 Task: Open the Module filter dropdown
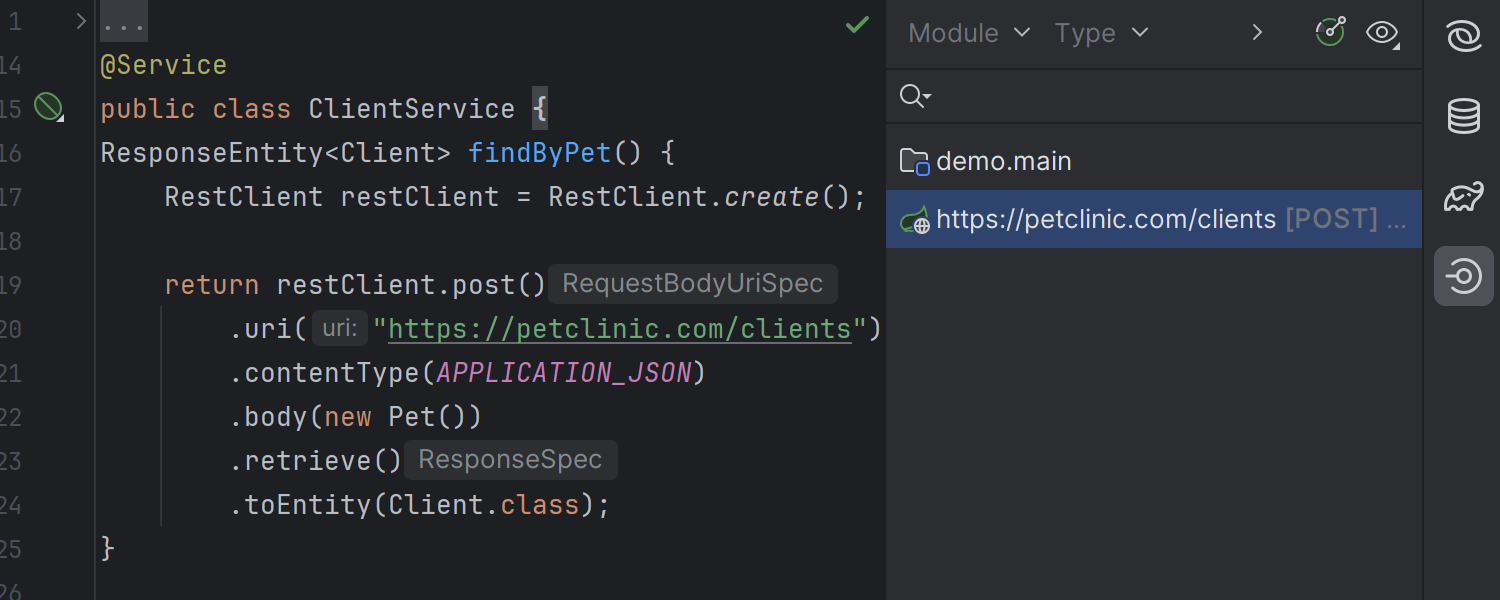pyautogui.click(x=968, y=33)
